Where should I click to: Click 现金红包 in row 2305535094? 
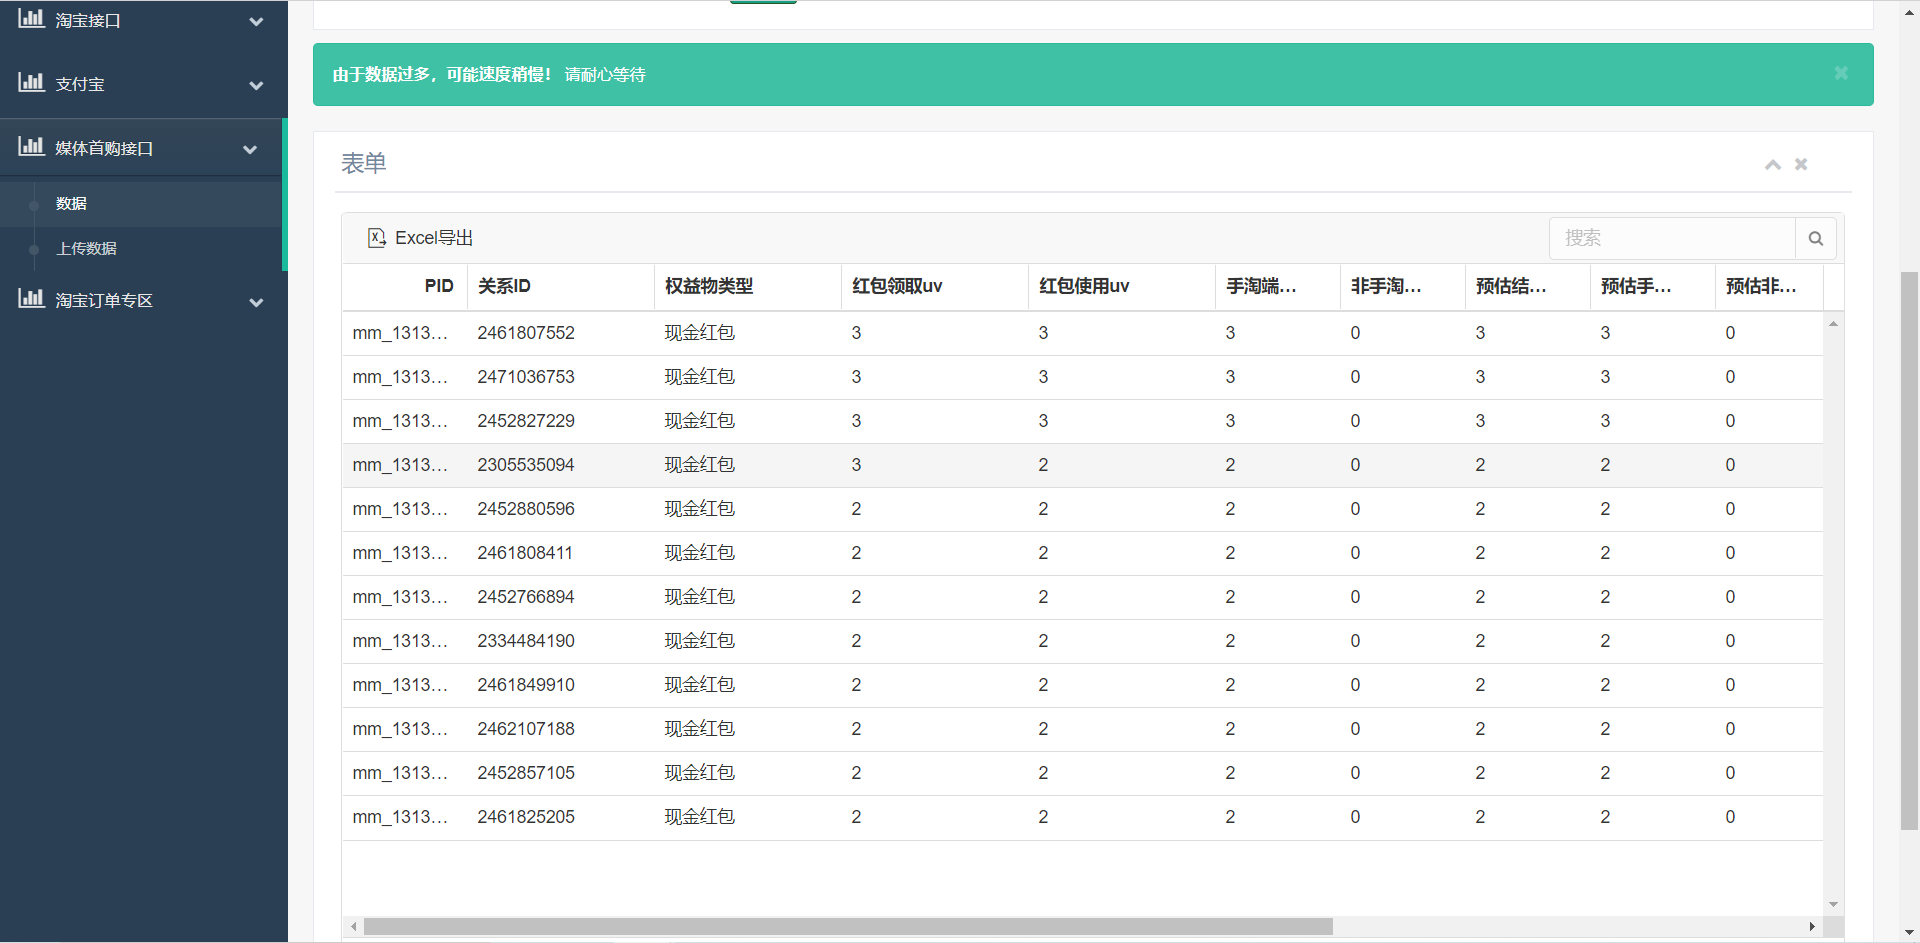[x=700, y=465]
